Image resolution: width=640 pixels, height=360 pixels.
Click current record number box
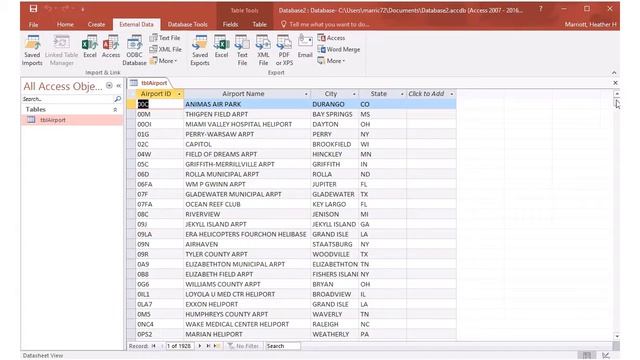(179, 346)
